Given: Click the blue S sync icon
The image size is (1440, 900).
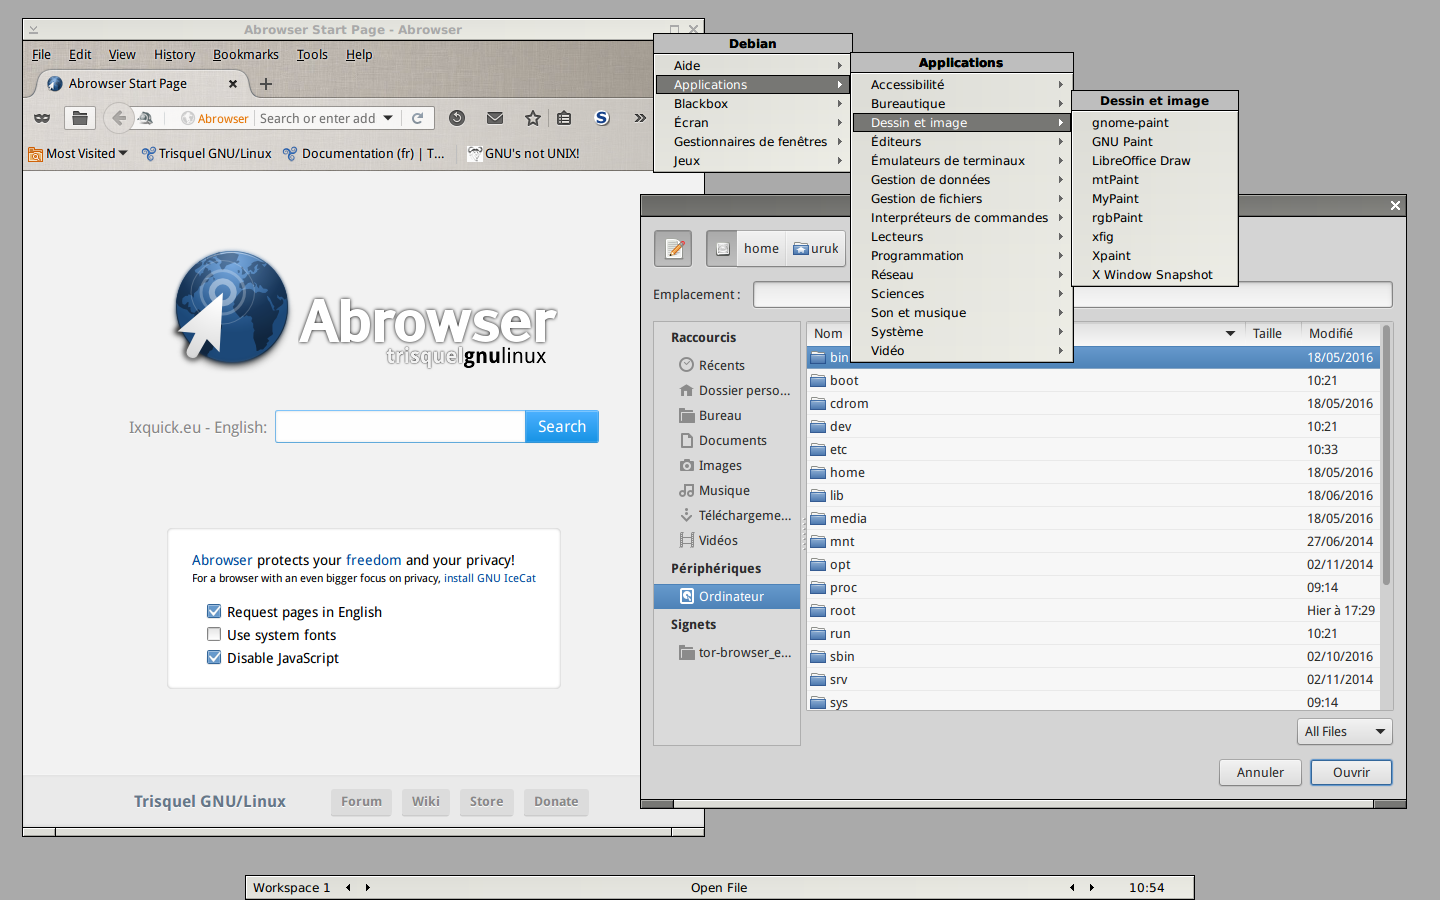Looking at the screenshot, I should point(602,118).
